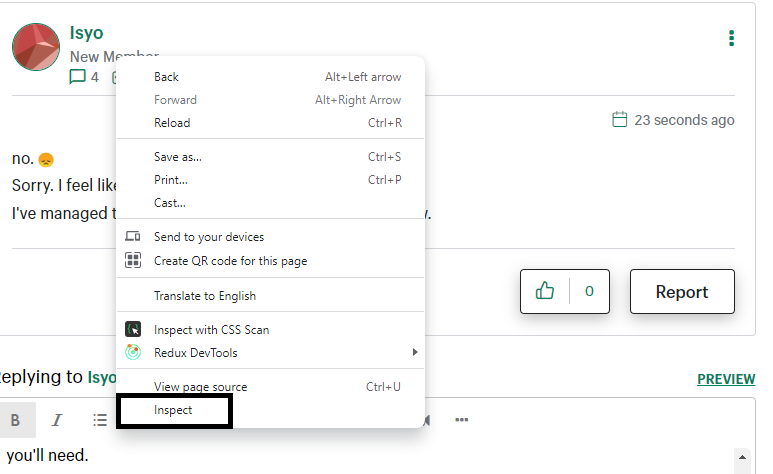Screen dimensions: 773x474
Task: Open the Isyo username profile link
Action: tap(86, 33)
